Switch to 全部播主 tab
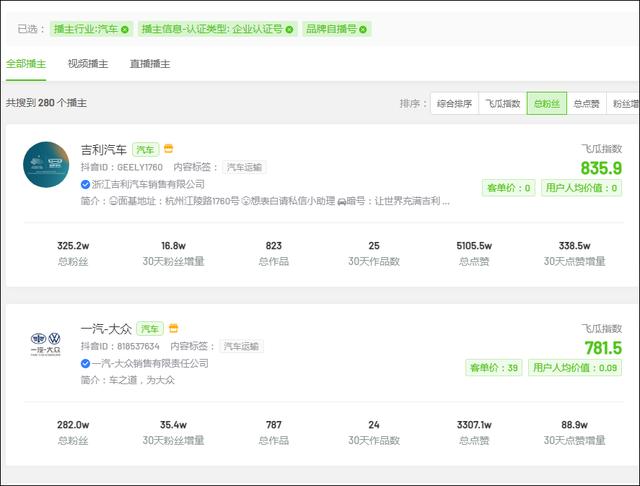The height and width of the screenshot is (486, 640). click(x=26, y=64)
